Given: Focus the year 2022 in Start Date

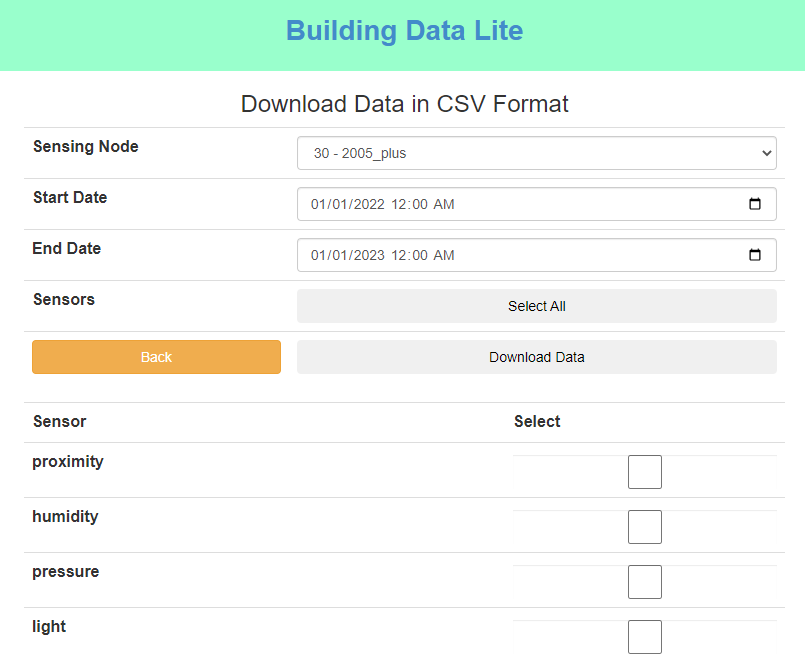Looking at the screenshot, I should click(367, 204).
